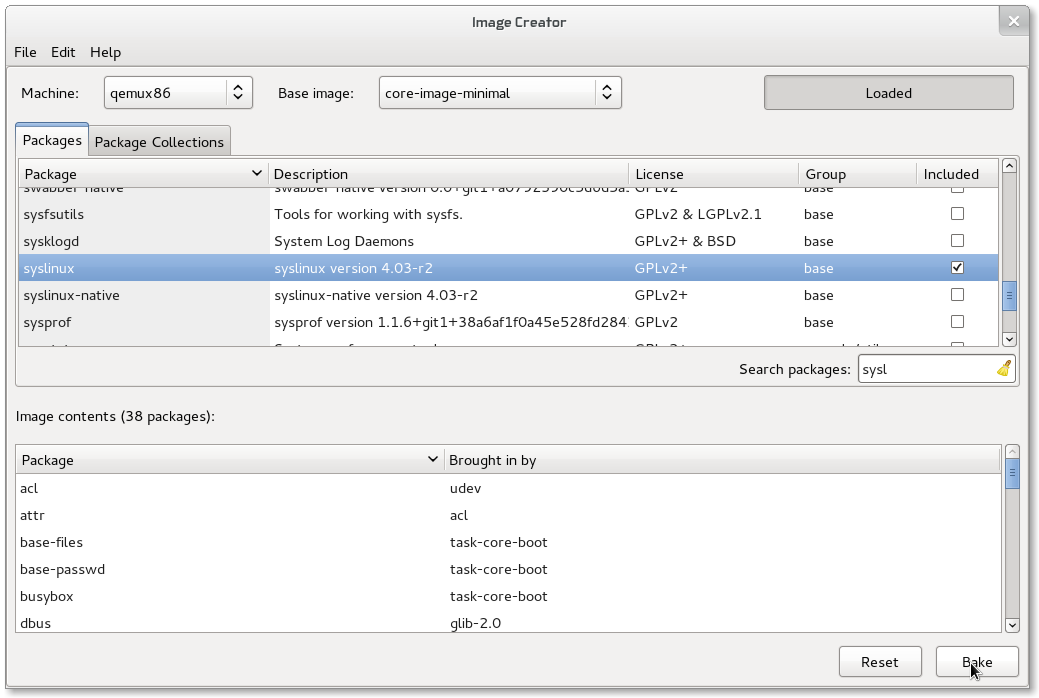This screenshot has width=1039, height=698.
Task: Enable the syslinux-native package checkbox
Action: point(957,295)
